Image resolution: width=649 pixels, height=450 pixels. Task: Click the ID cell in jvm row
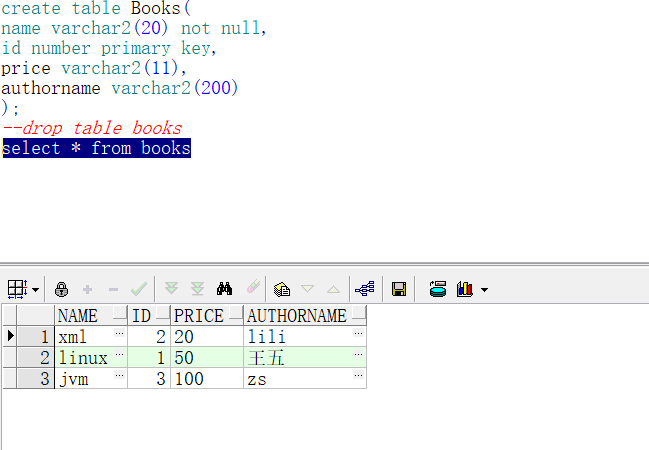149,379
